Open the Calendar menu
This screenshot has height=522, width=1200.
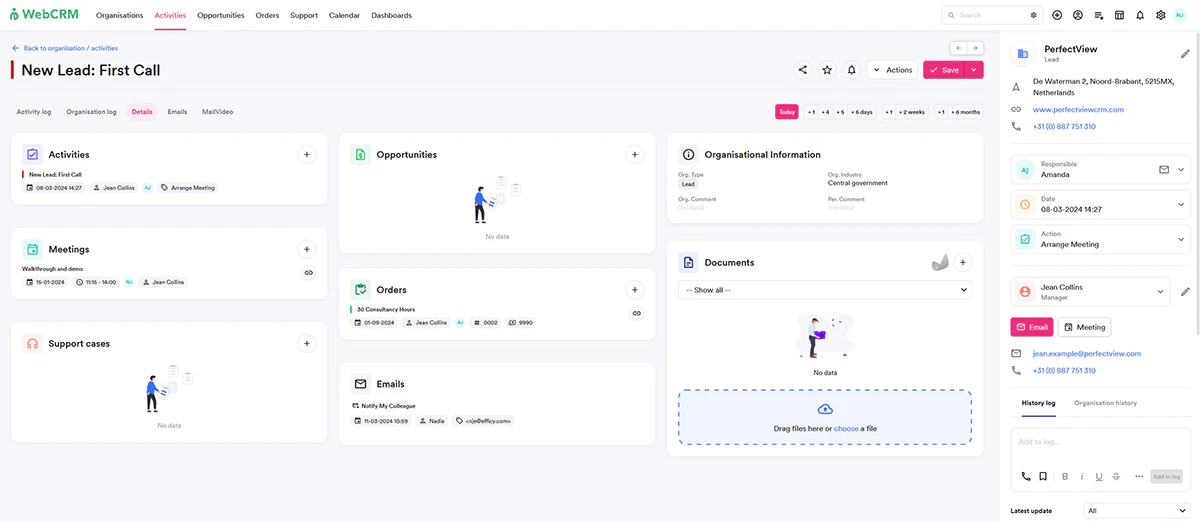click(x=344, y=15)
